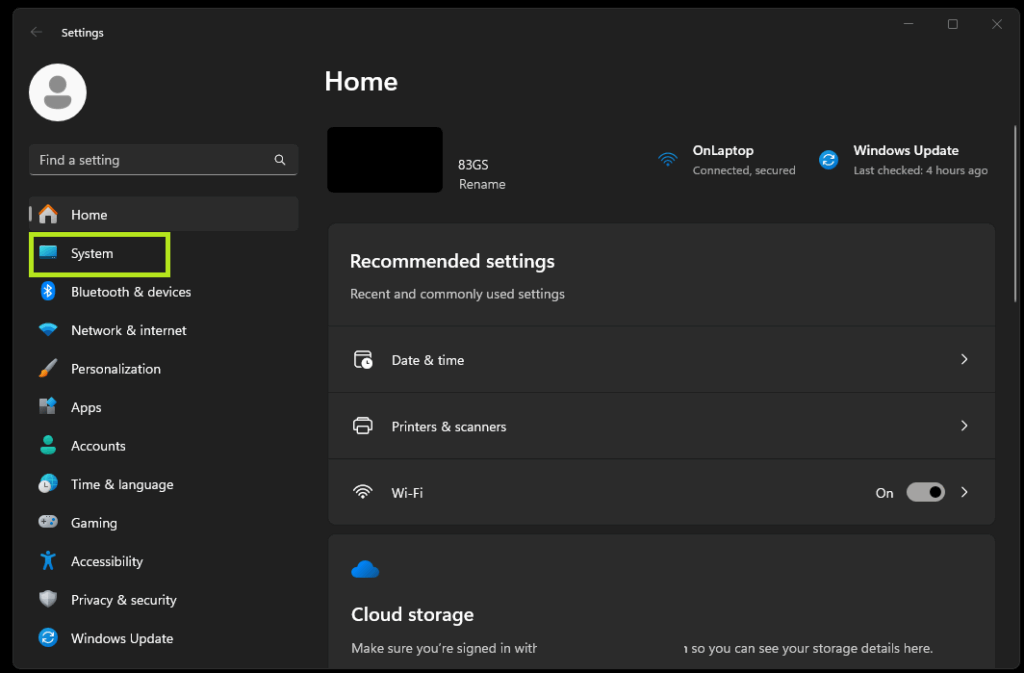Image resolution: width=1024 pixels, height=673 pixels.
Task: Open Windows Update last checked status
Action: click(x=903, y=160)
